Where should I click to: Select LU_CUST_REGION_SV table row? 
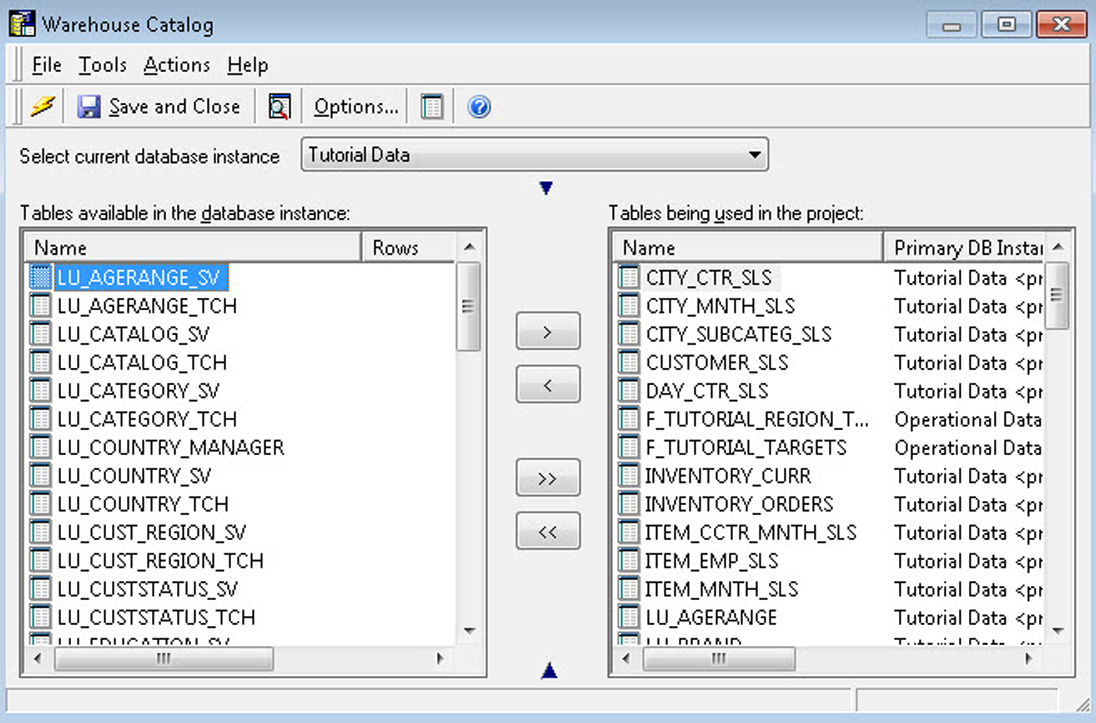(x=152, y=532)
